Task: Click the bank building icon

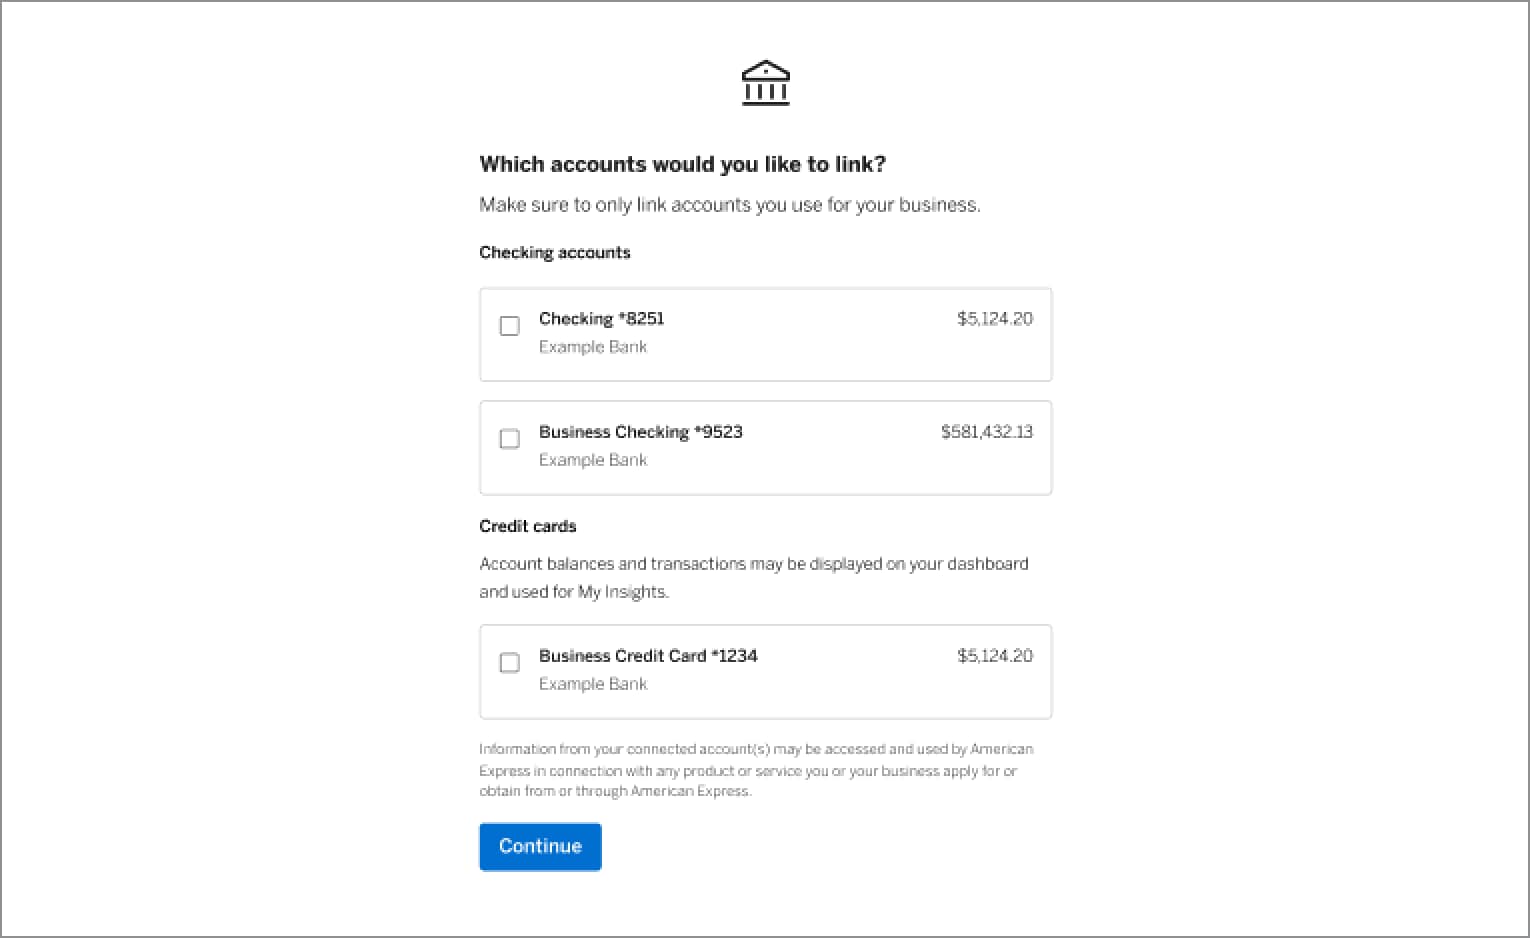Action: 765,83
